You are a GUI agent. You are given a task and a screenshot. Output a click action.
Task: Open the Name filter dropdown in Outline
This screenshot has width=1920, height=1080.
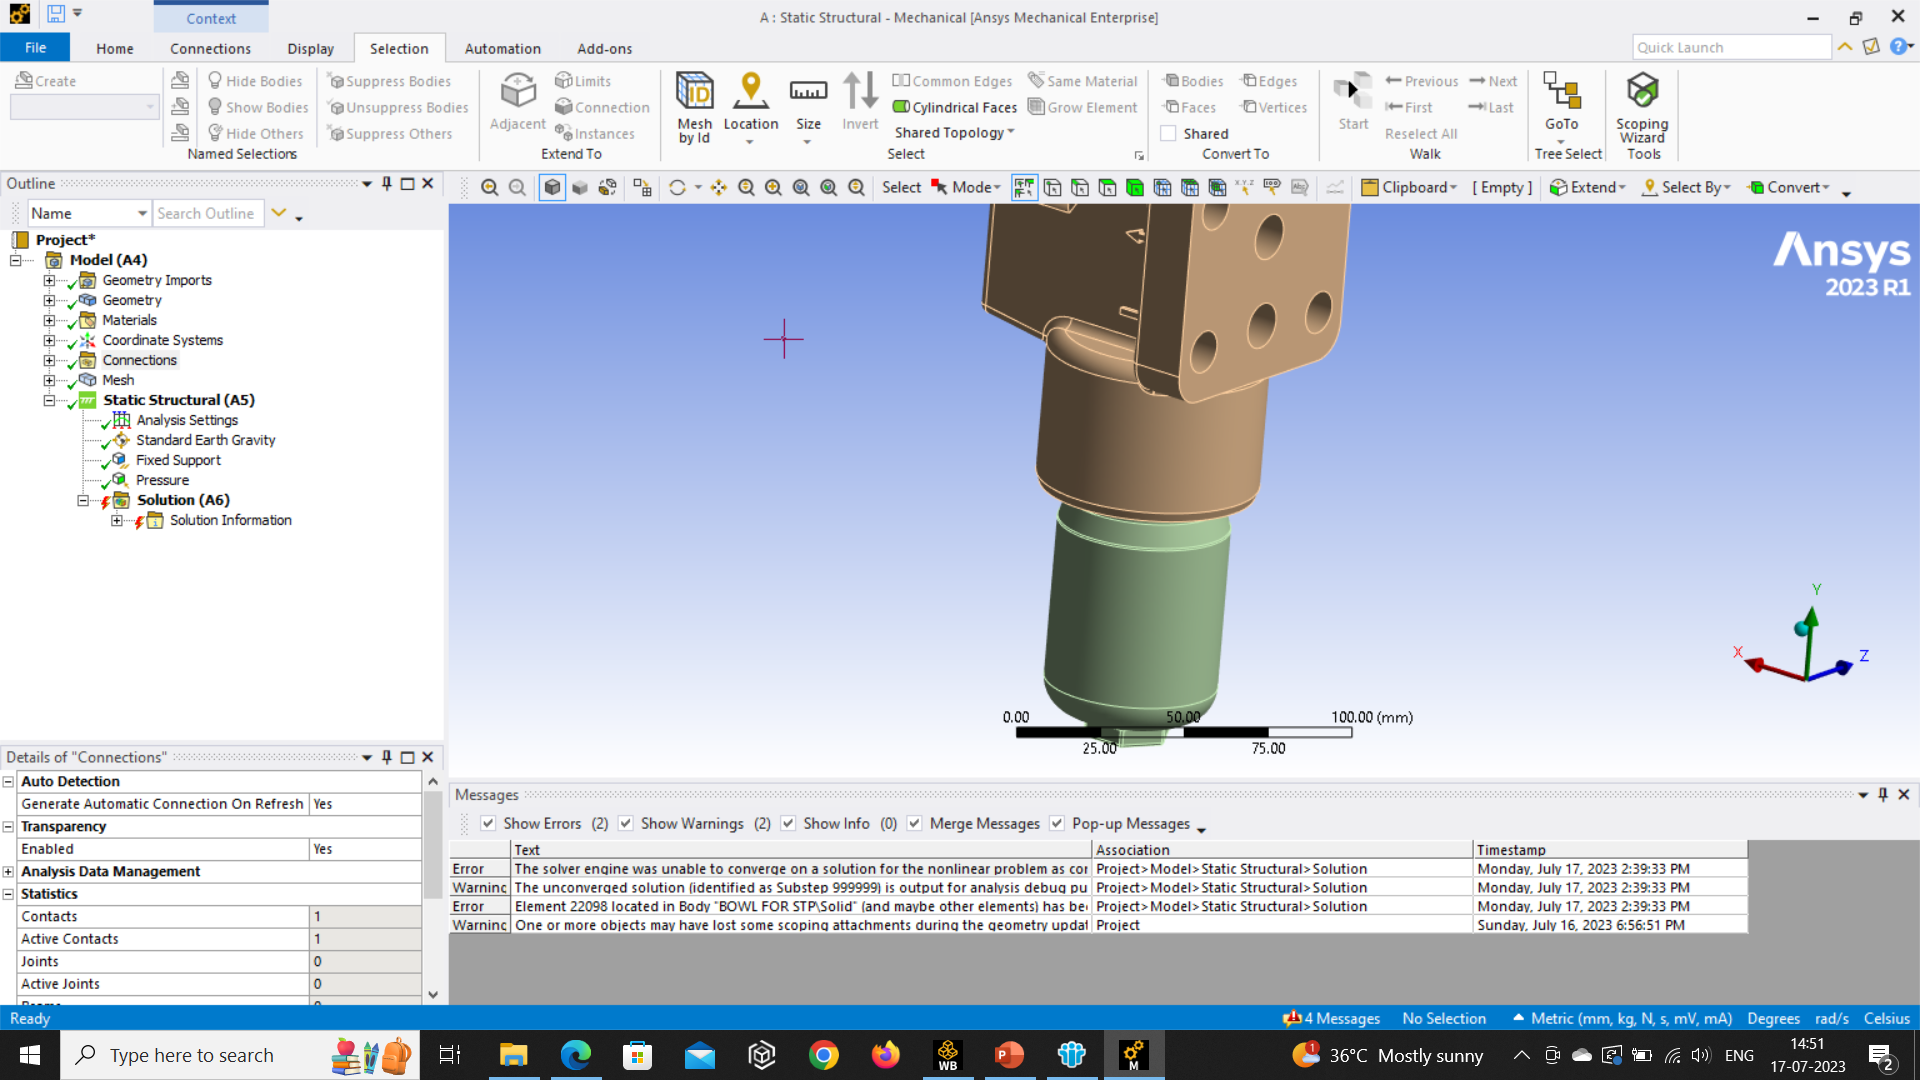pyautogui.click(x=142, y=213)
